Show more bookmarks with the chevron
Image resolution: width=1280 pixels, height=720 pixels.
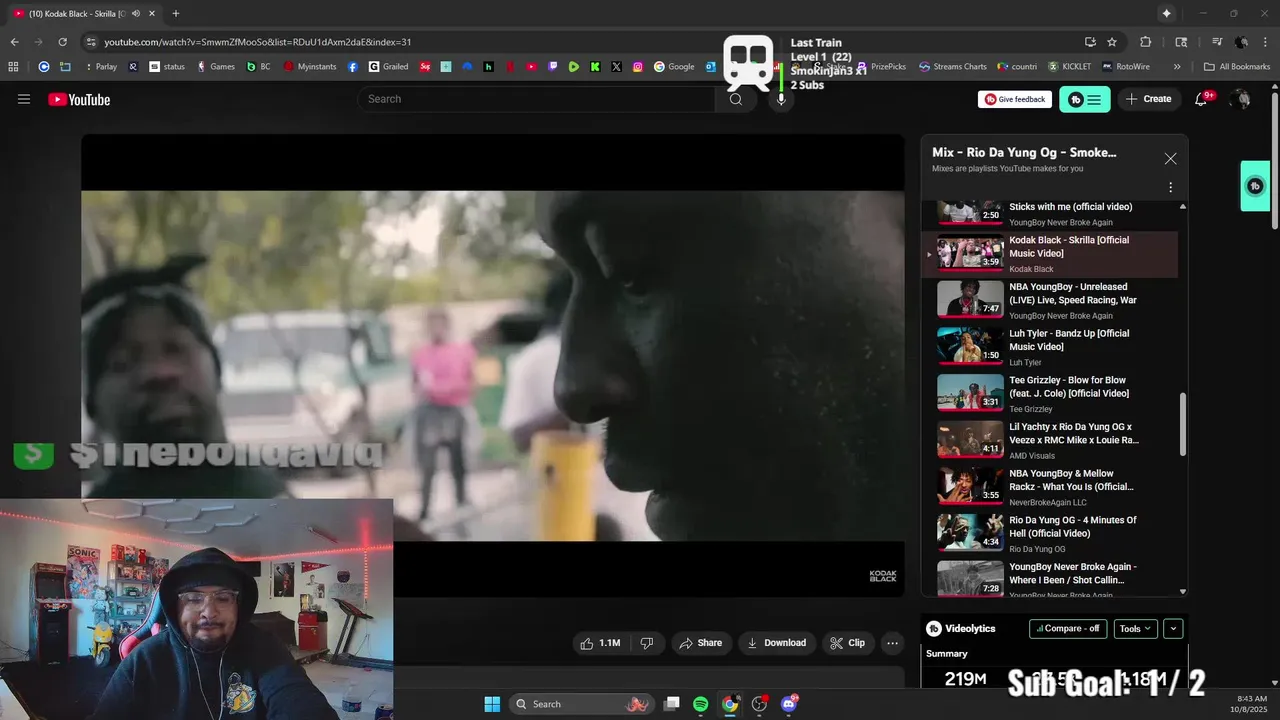[x=1177, y=67]
